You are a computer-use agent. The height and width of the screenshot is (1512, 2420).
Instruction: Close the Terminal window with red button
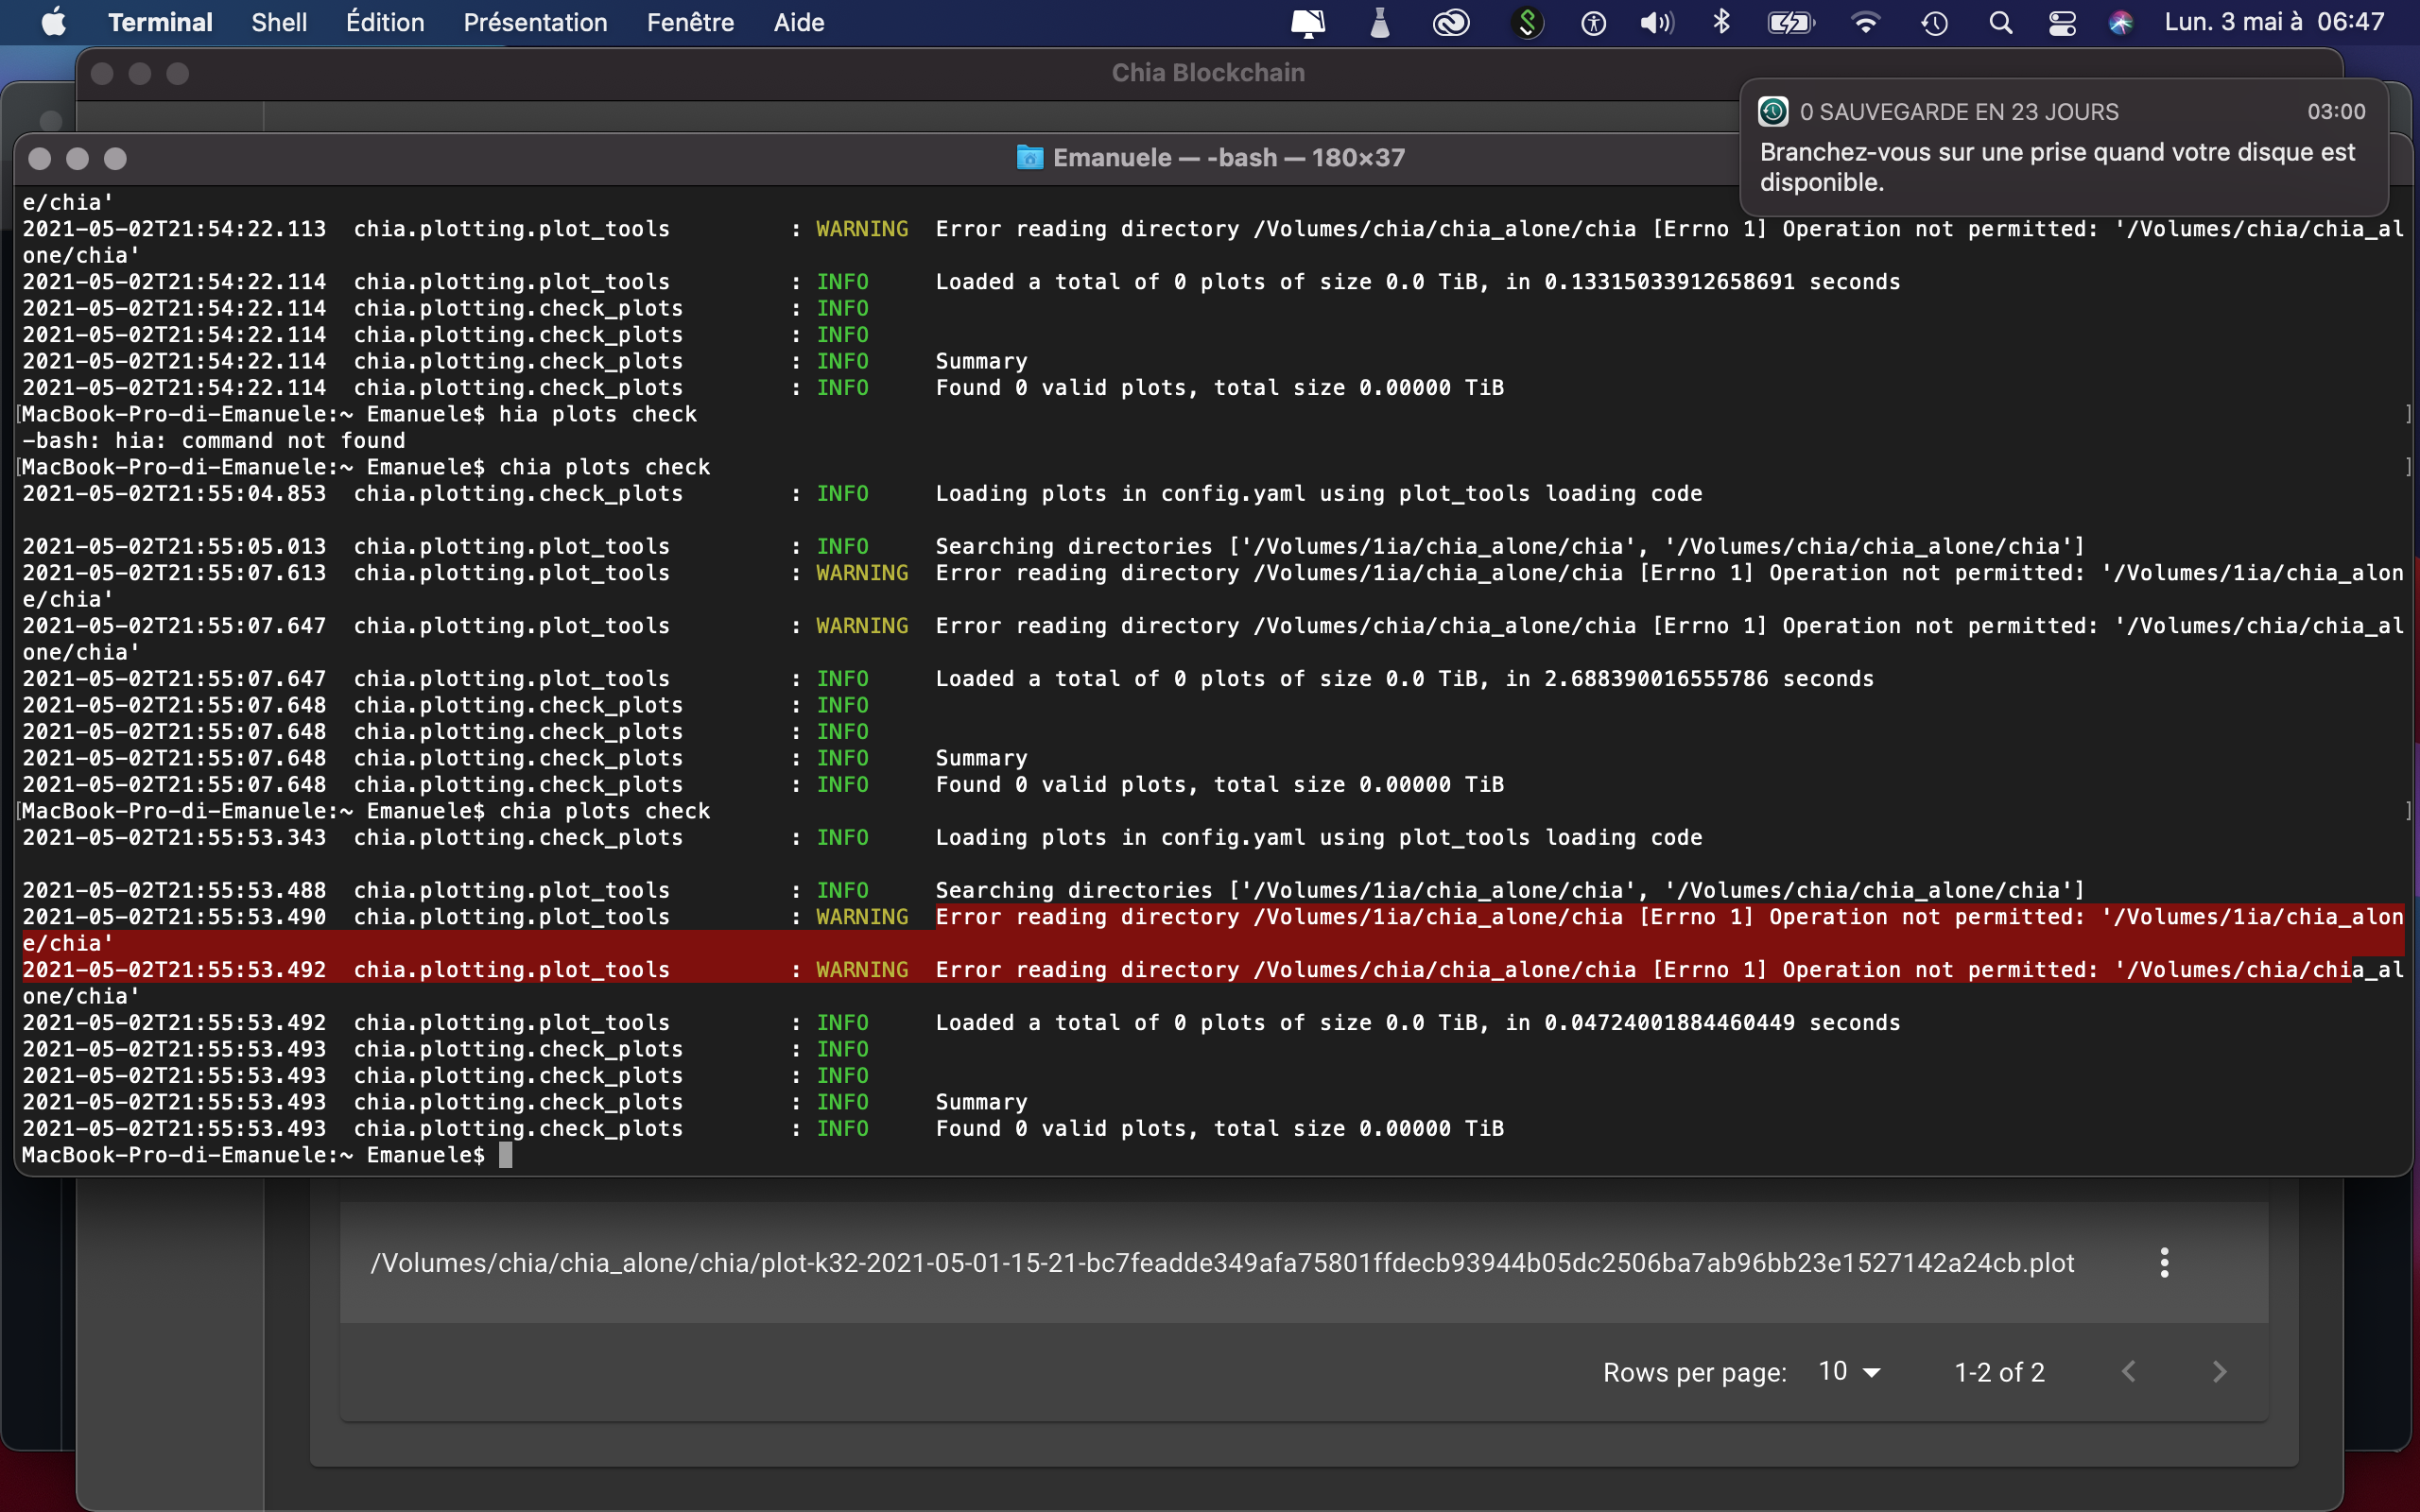(x=40, y=159)
